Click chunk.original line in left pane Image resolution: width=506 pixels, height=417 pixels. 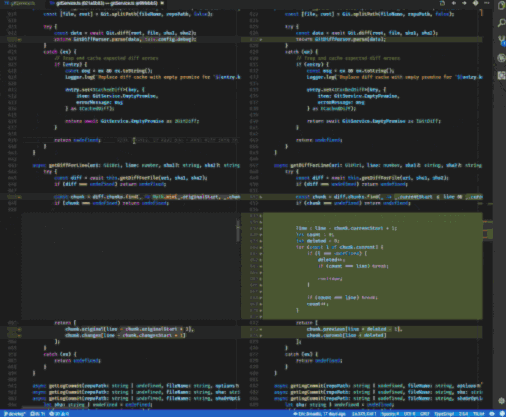click(x=130, y=329)
